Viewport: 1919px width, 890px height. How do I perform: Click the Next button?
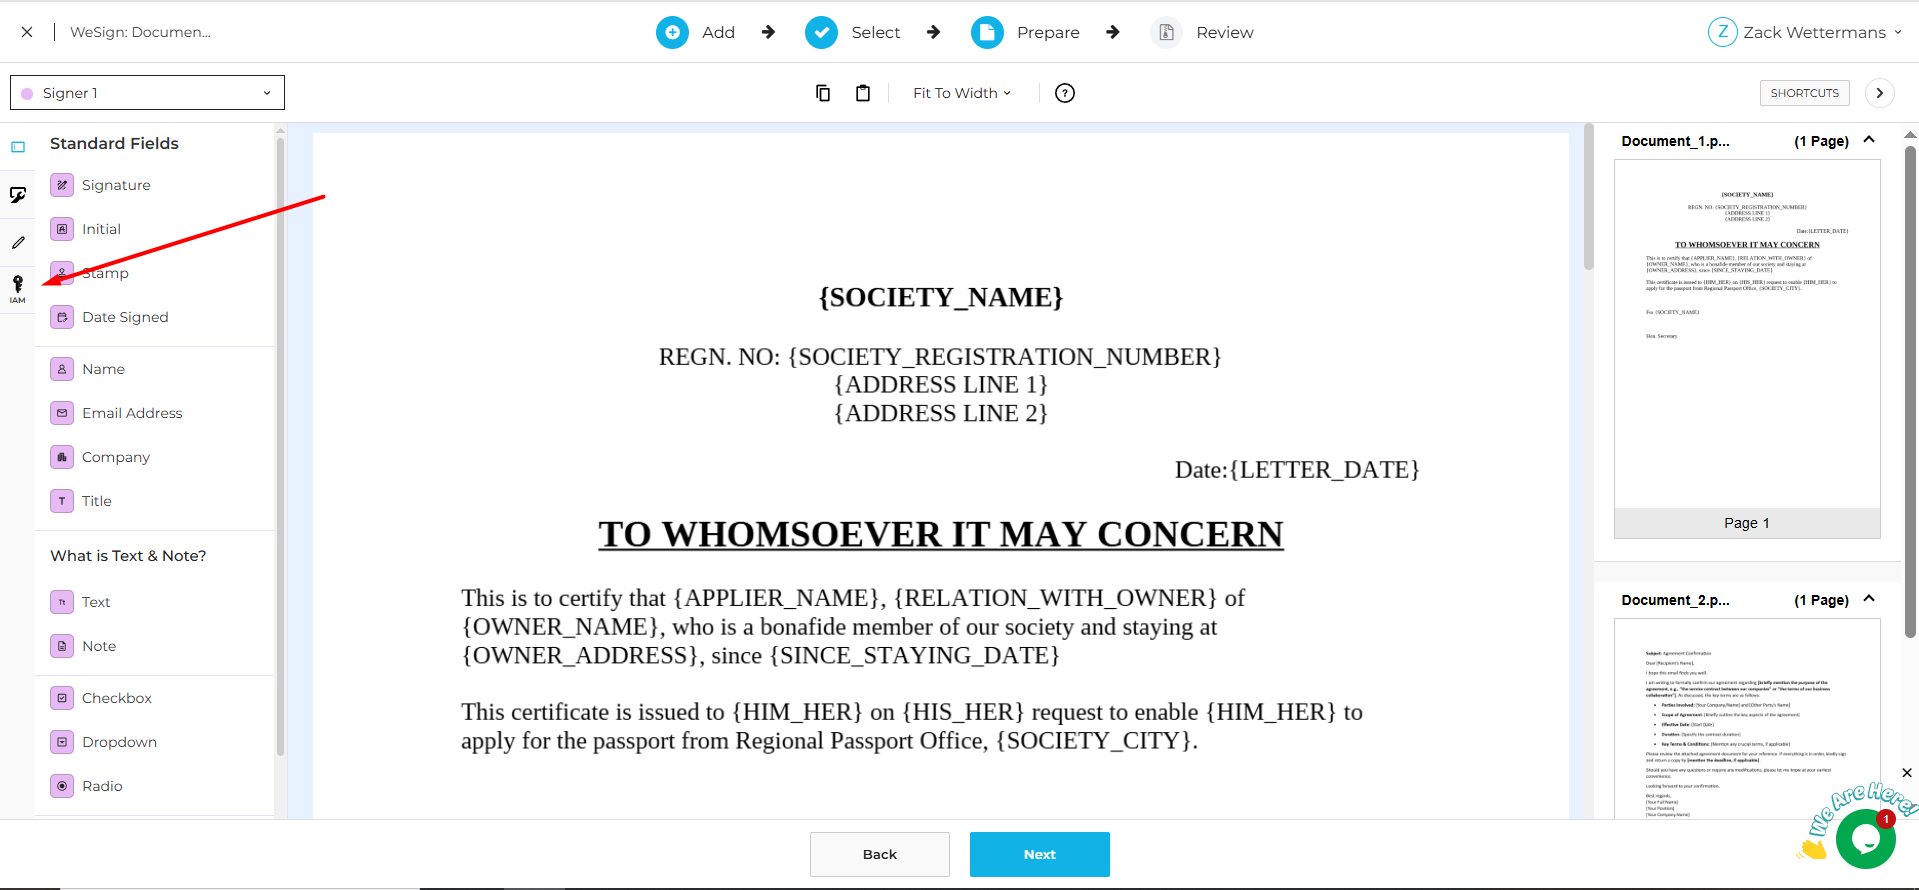coord(1039,854)
